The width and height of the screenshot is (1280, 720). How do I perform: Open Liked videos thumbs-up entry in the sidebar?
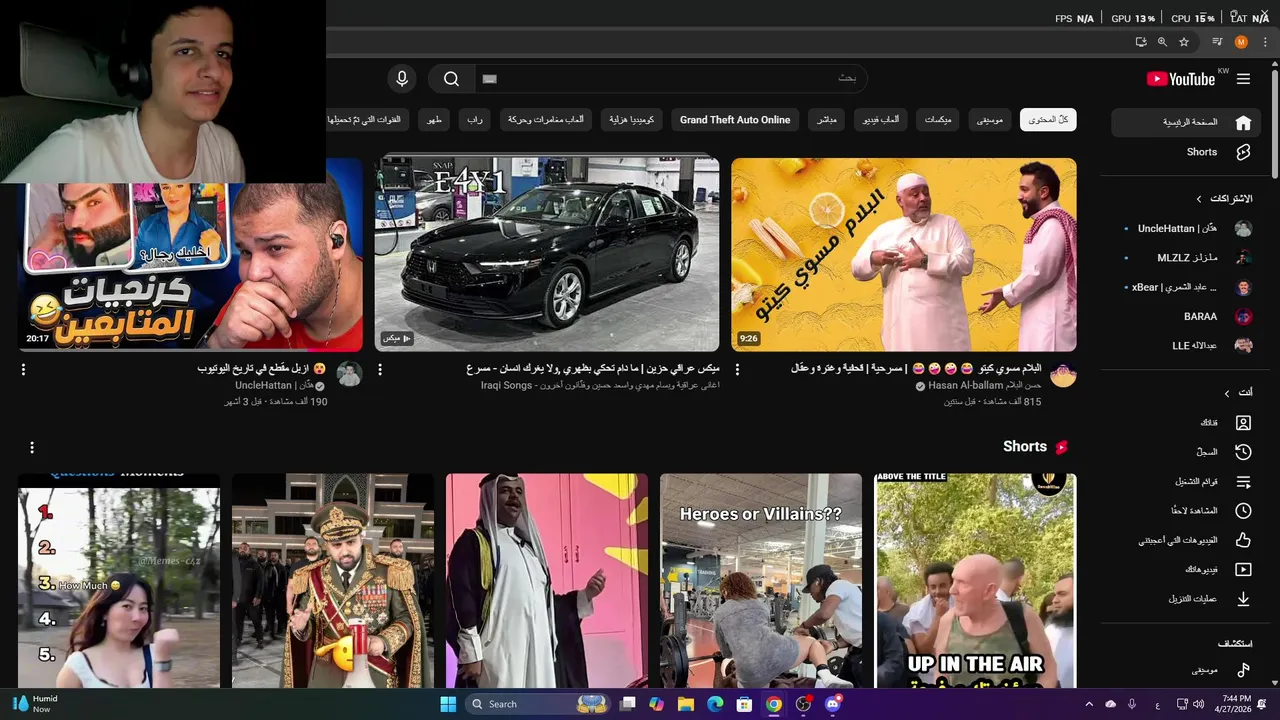(x=1186, y=540)
